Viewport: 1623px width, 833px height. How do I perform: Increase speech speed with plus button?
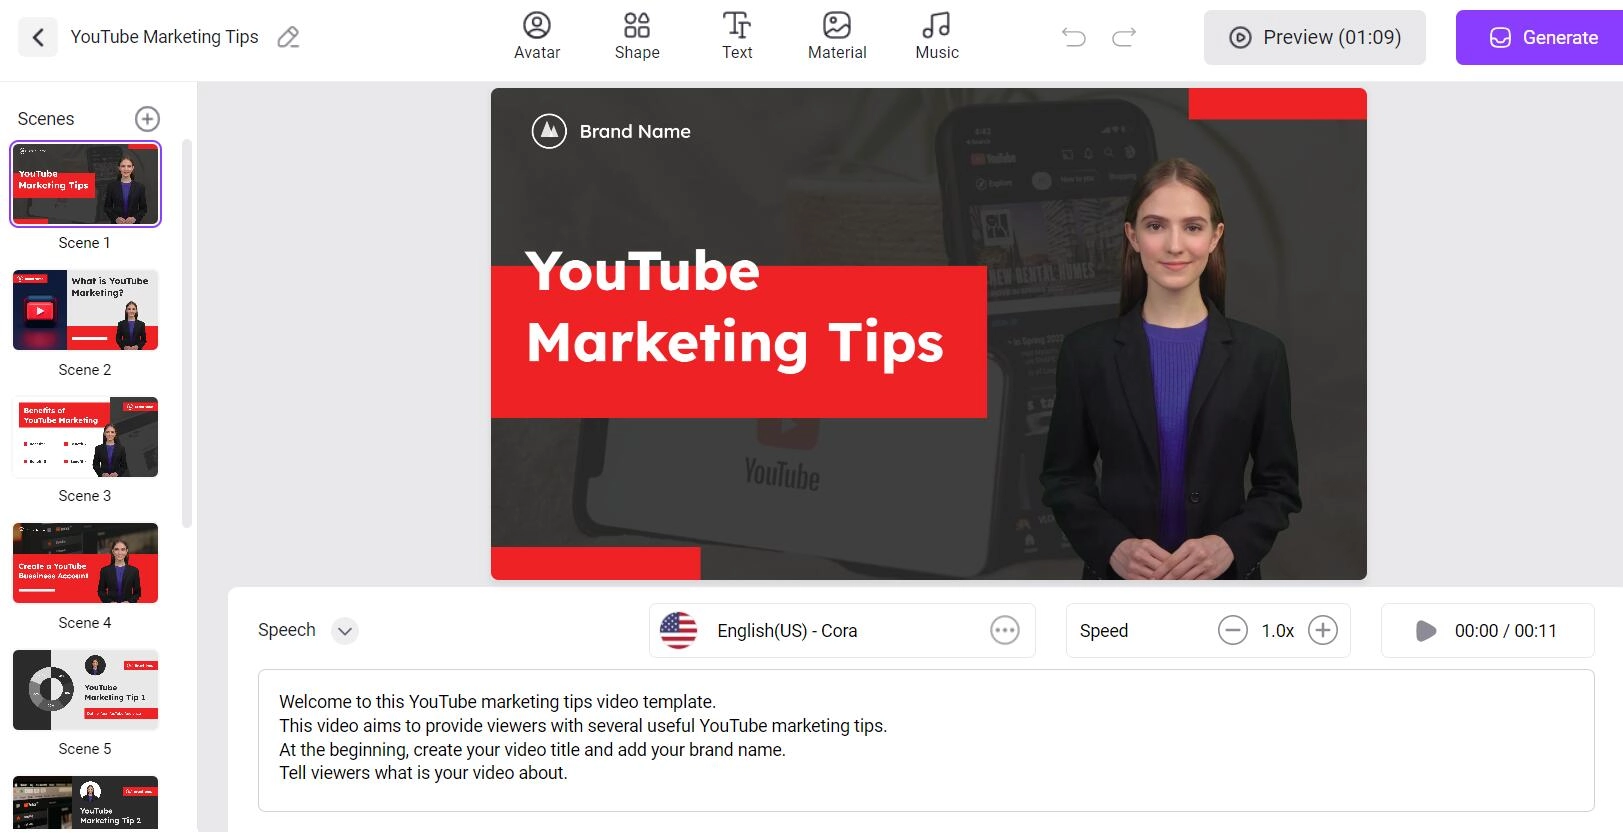pyautogui.click(x=1322, y=631)
